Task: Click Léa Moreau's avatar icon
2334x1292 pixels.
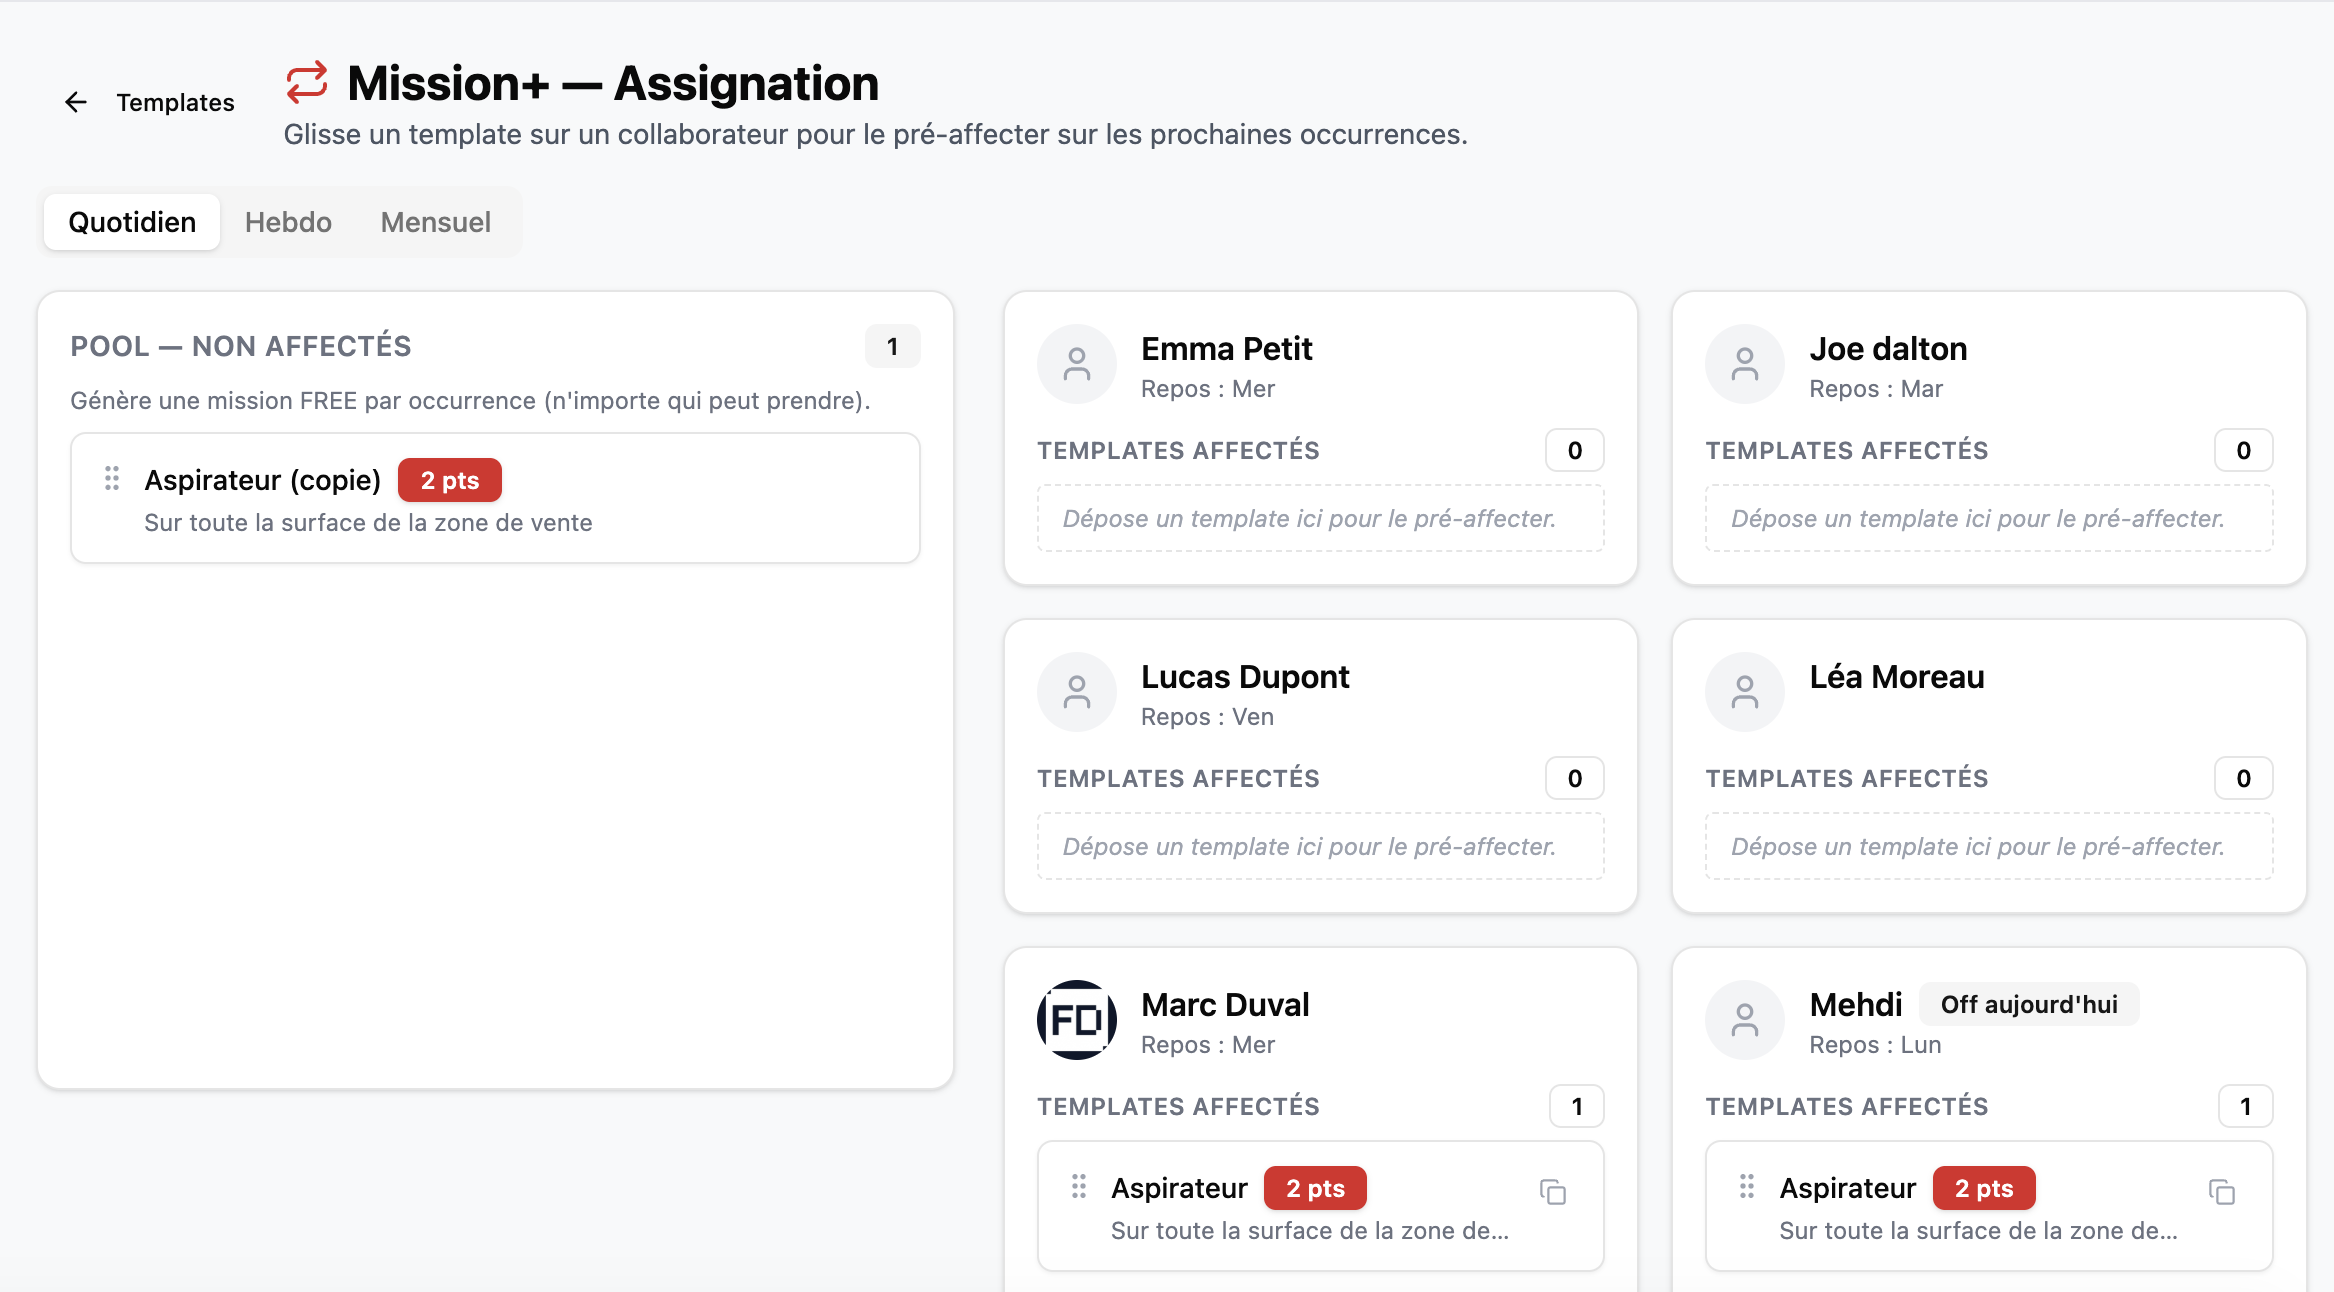Action: click(1745, 692)
